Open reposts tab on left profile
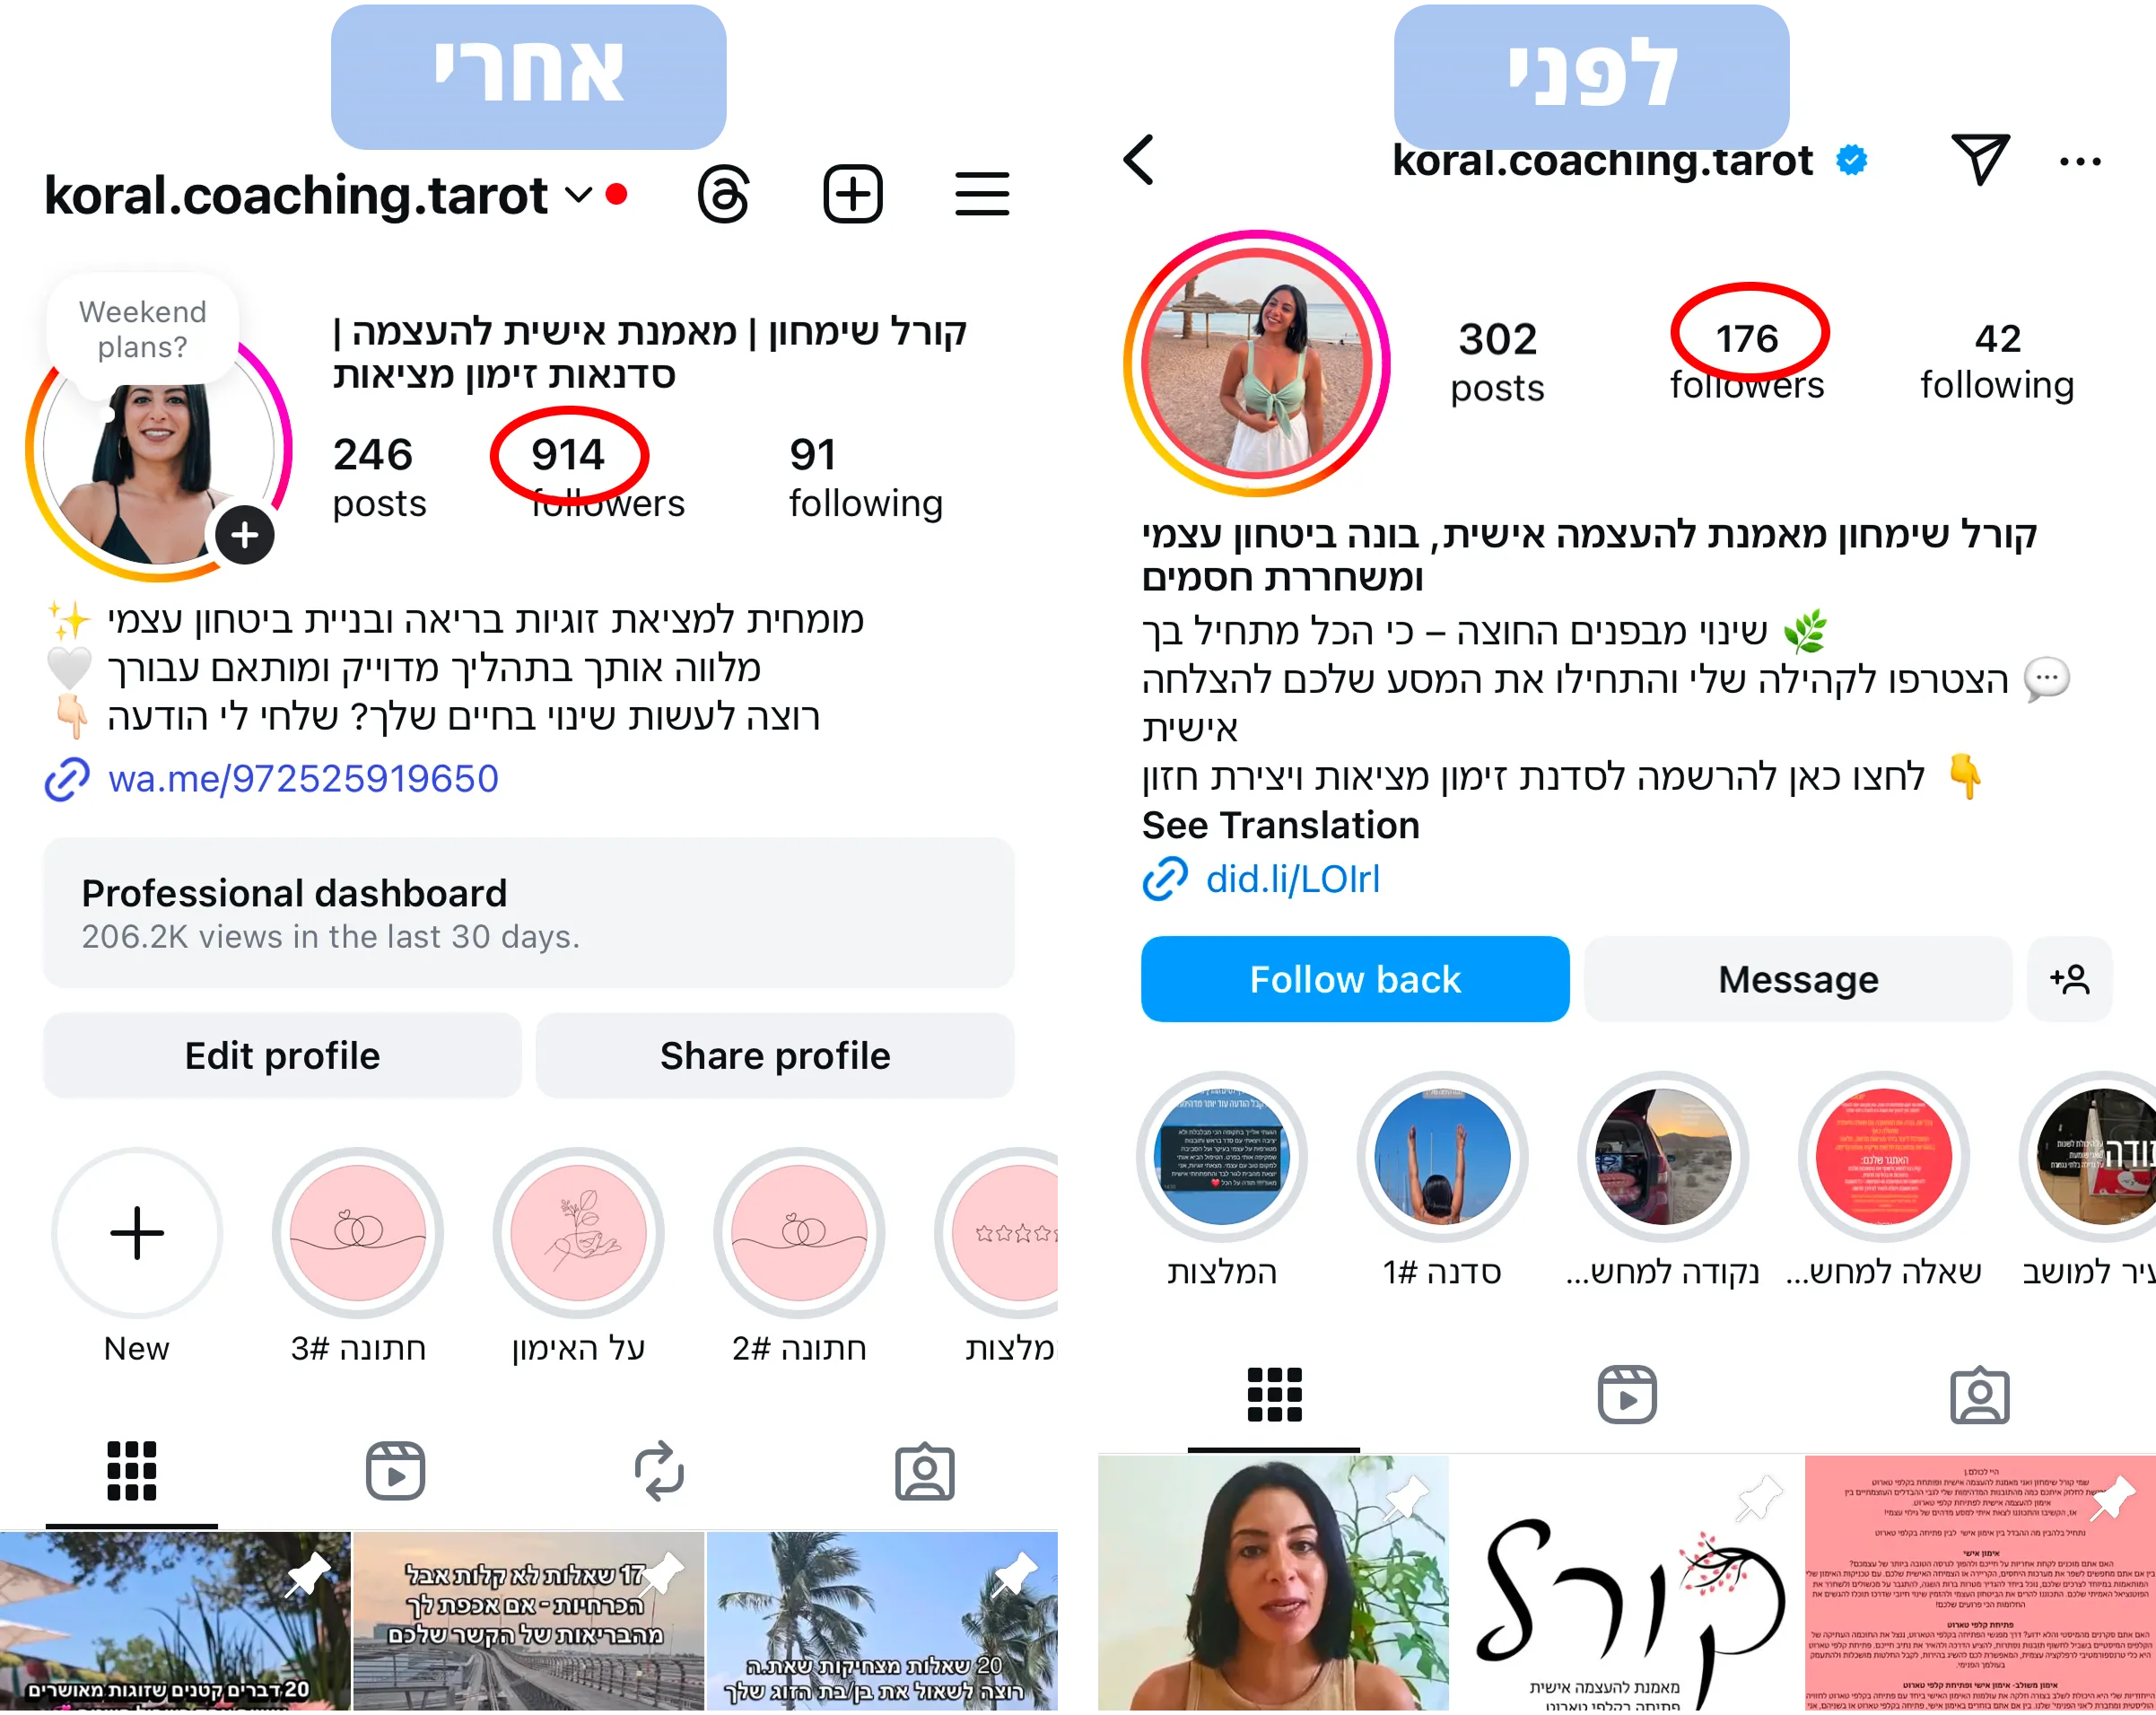Image resolution: width=2156 pixels, height=1715 pixels. tap(660, 1470)
